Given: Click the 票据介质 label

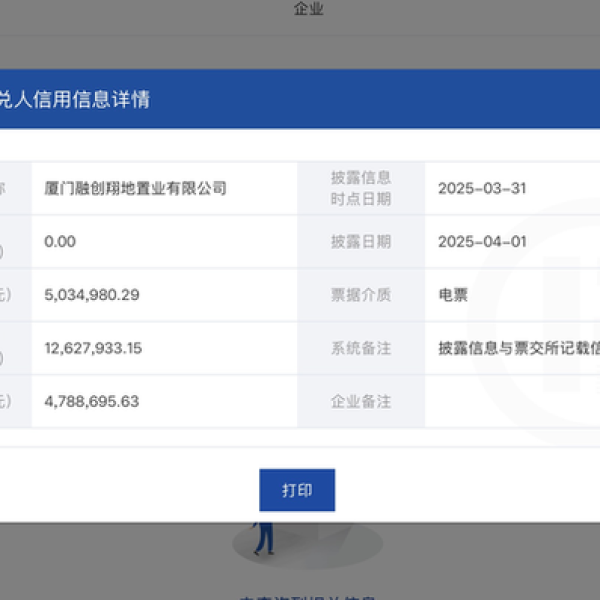Looking at the screenshot, I should (361, 295).
